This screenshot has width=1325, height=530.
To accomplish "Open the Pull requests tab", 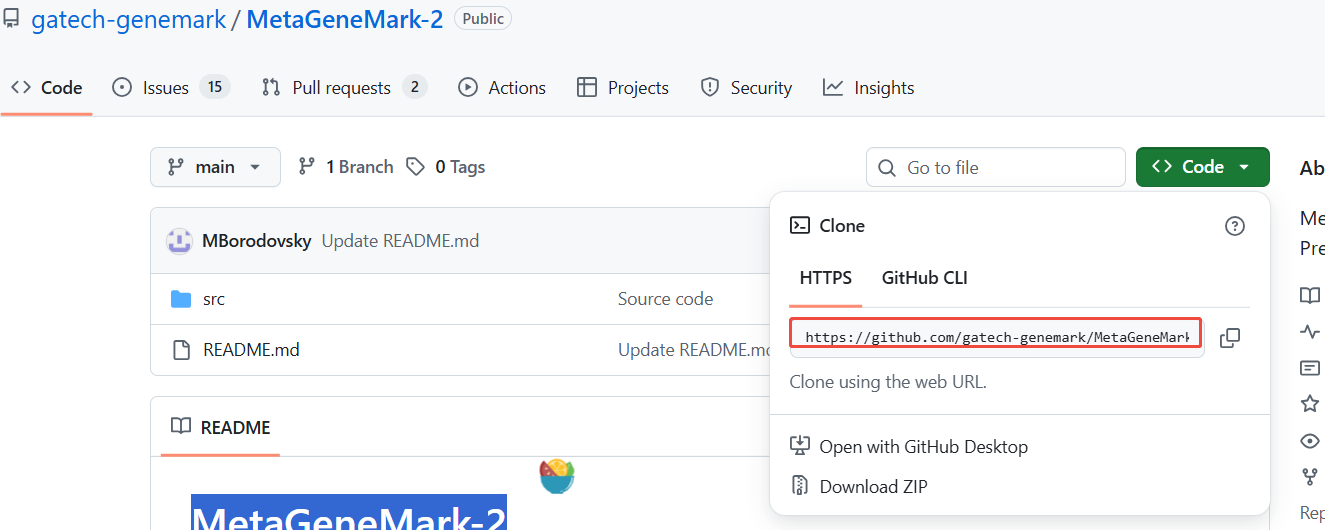I will point(344,88).
